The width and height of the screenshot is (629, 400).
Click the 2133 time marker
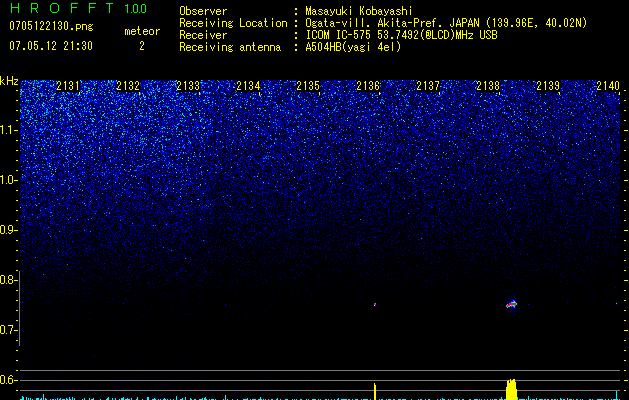[x=188, y=86]
